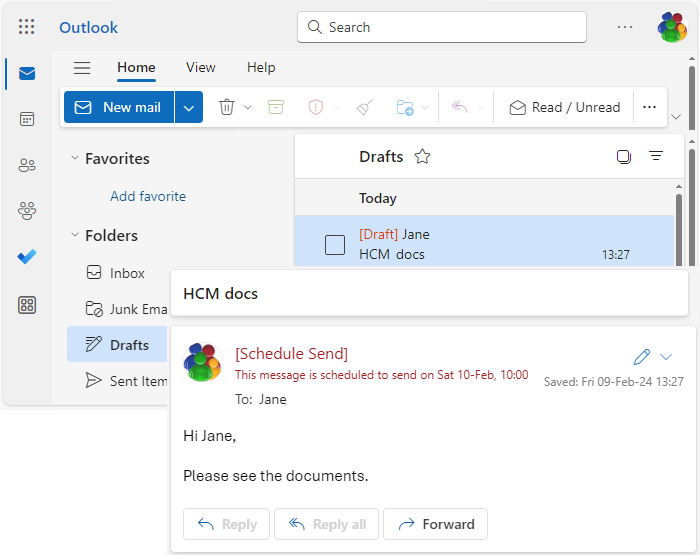Open the header more options ellipsis
Viewport: 700px width, 555px height.
(x=625, y=27)
